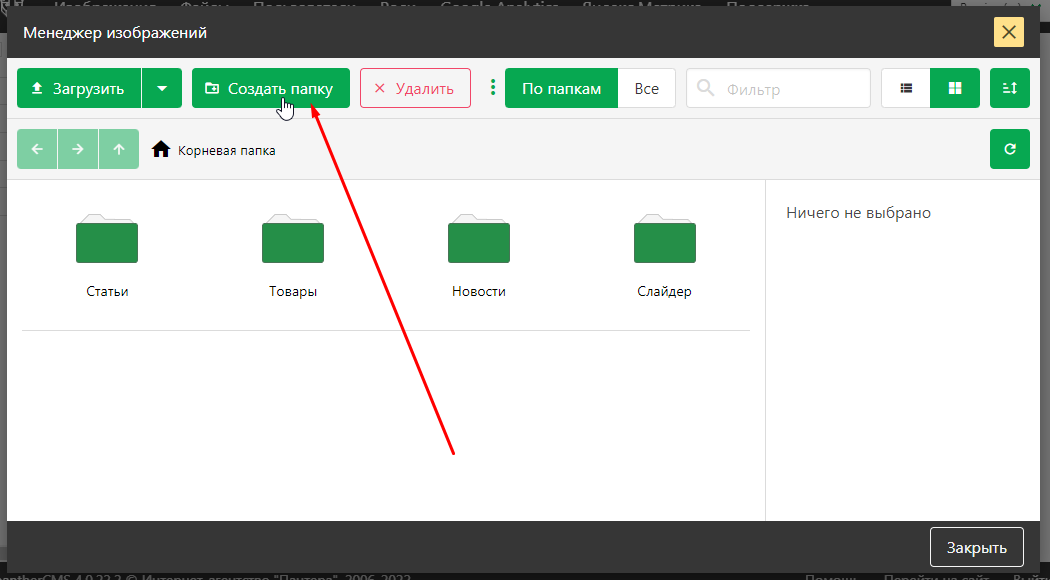Navigate up one folder level
The image size is (1050, 580).
point(119,149)
